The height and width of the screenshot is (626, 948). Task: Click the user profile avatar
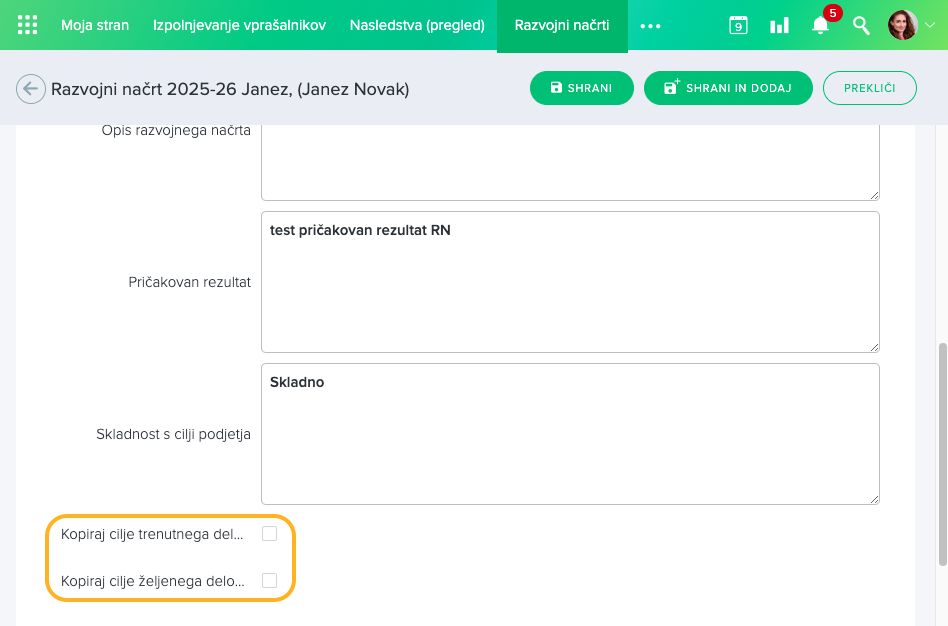(x=902, y=25)
